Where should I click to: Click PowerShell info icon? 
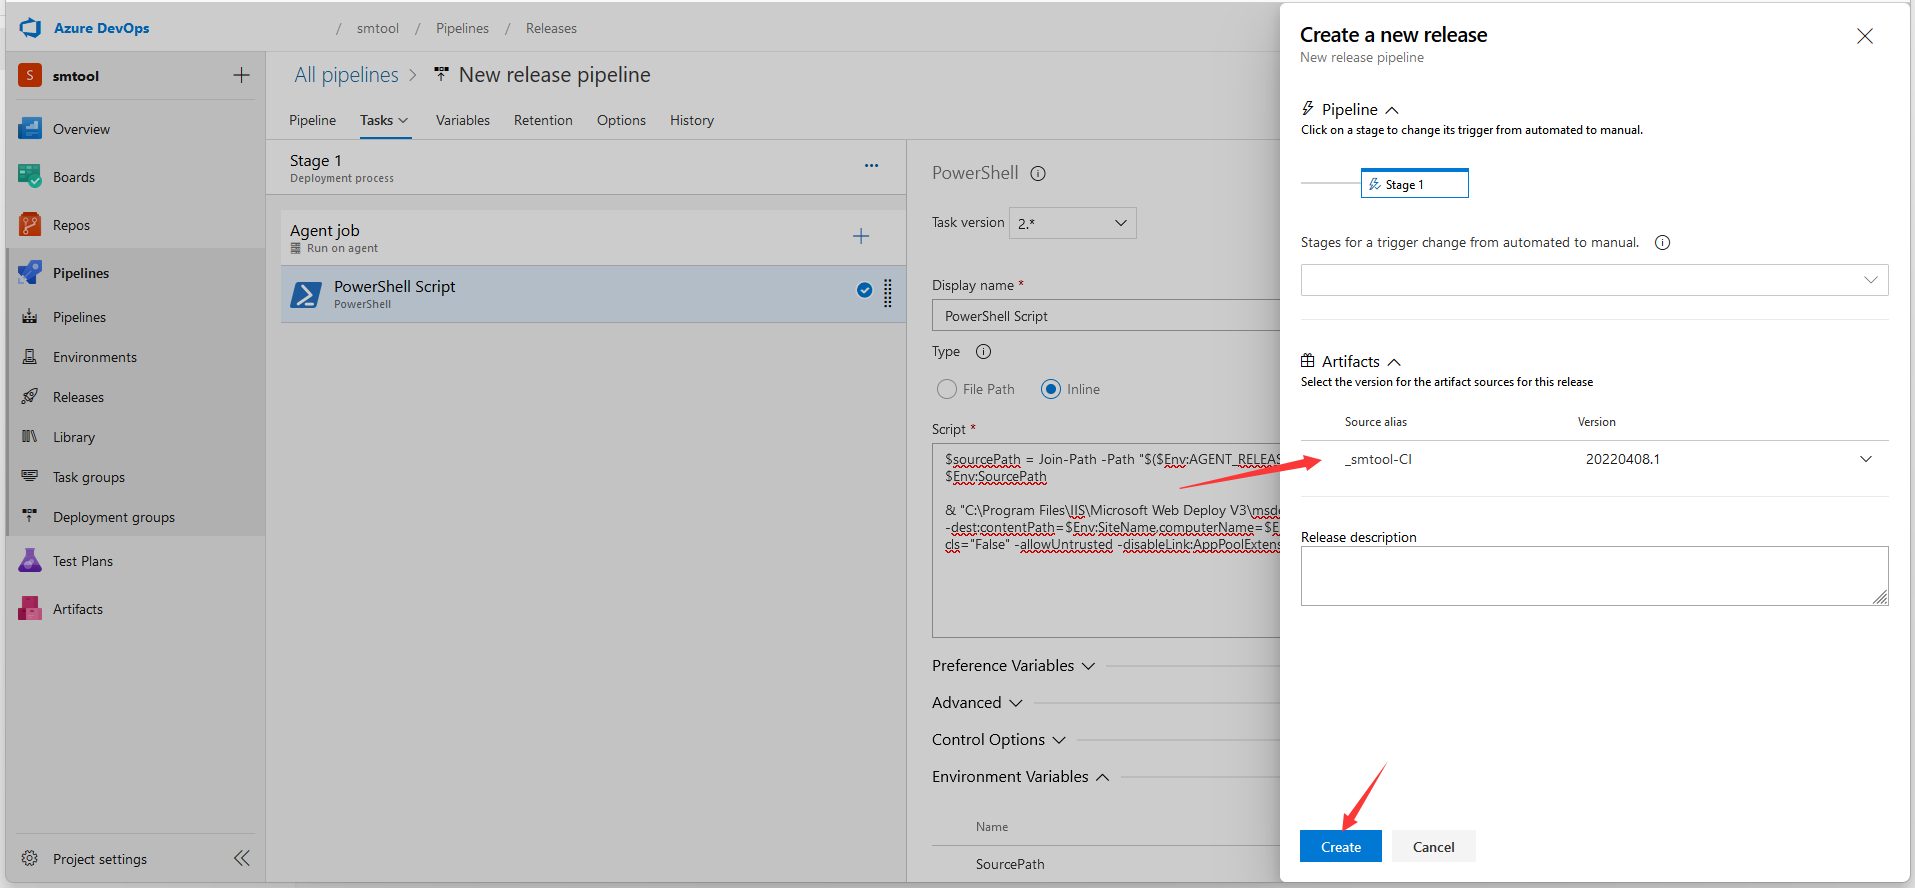1038,173
